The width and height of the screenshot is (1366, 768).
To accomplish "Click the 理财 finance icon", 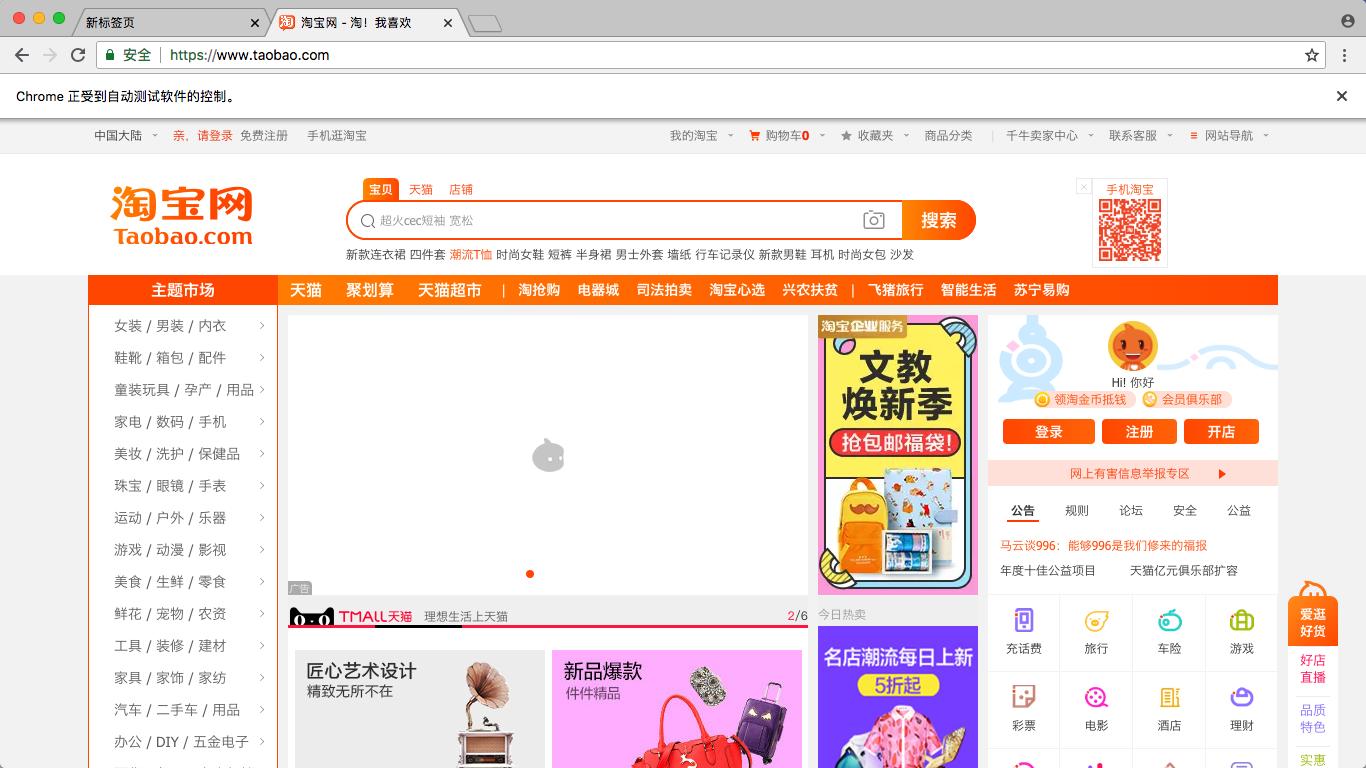I will tap(1242, 697).
